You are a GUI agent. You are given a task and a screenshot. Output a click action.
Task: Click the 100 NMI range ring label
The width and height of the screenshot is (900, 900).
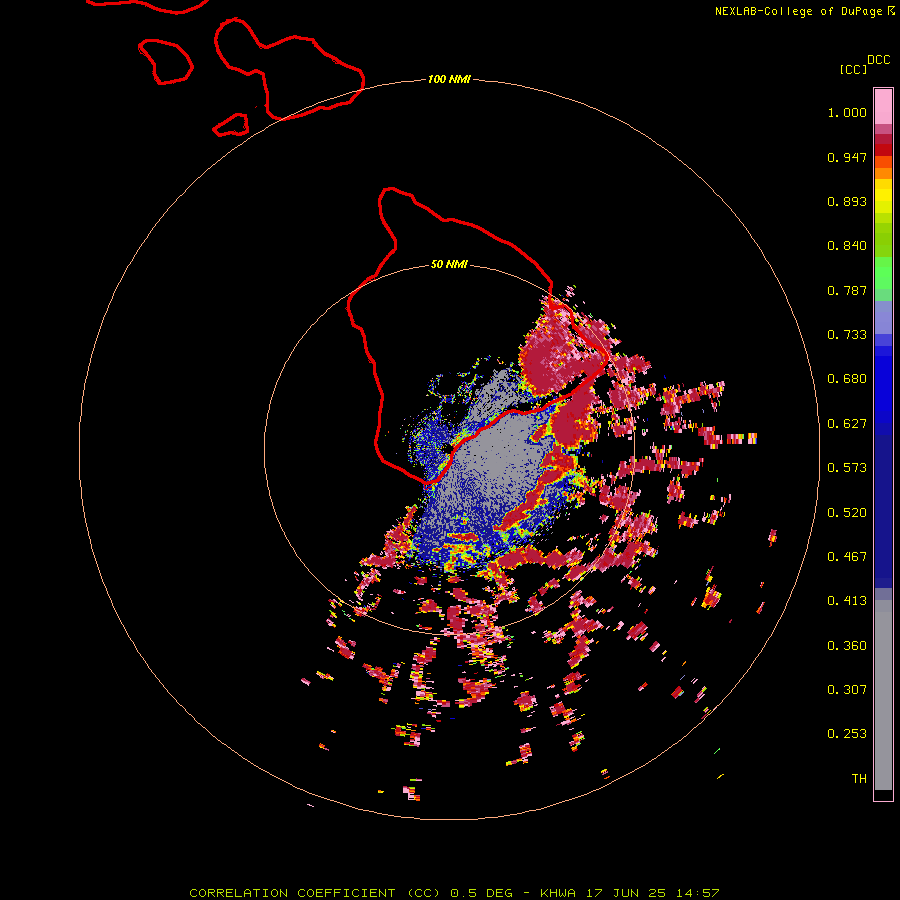pyautogui.click(x=449, y=79)
